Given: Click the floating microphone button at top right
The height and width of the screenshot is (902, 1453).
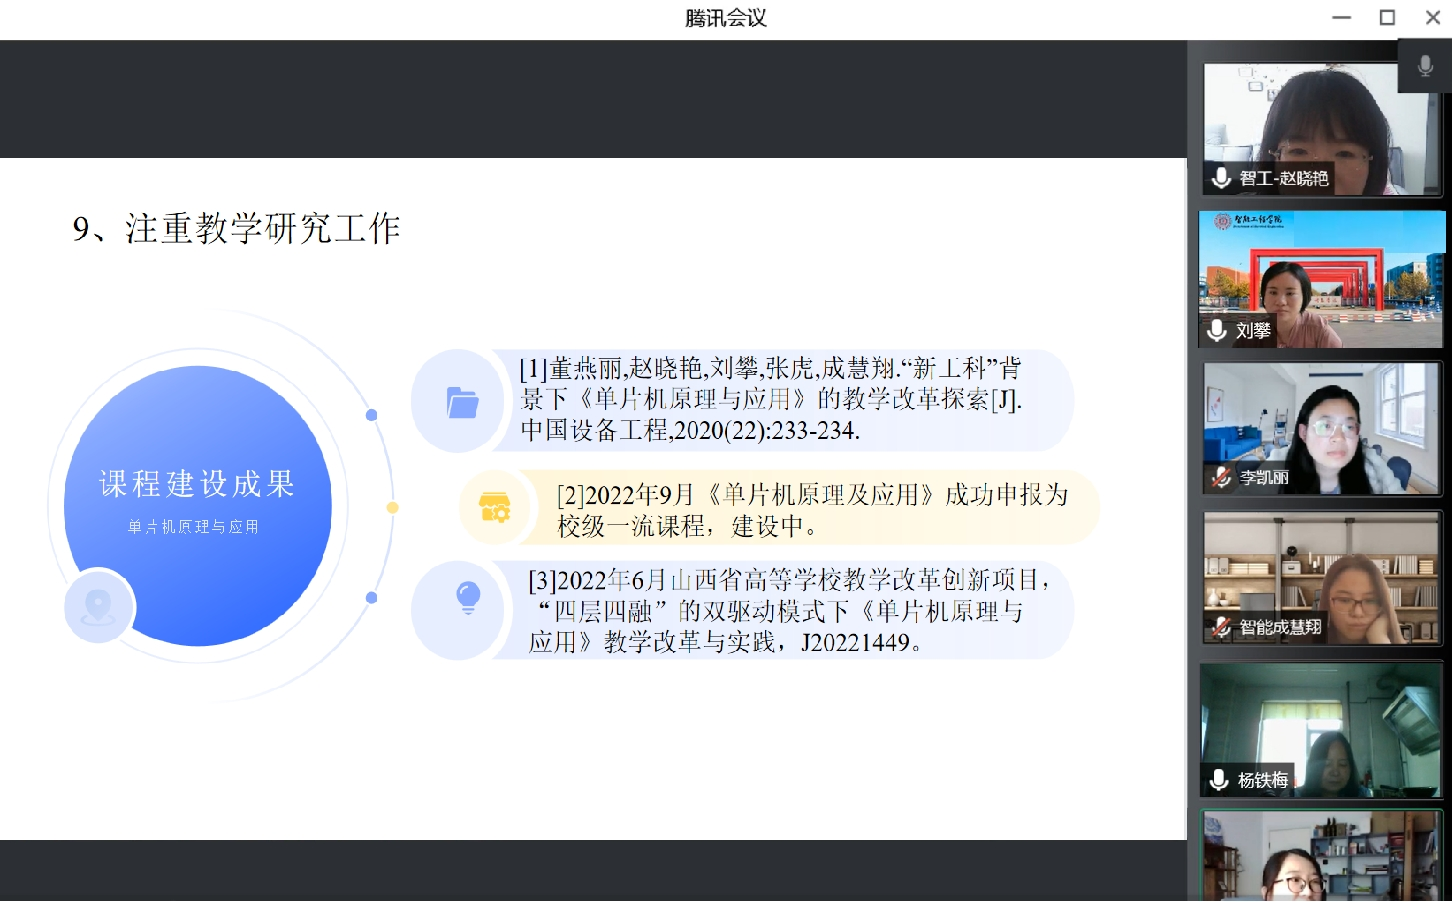Looking at the screenshot, I should (x=1425, y=66).
